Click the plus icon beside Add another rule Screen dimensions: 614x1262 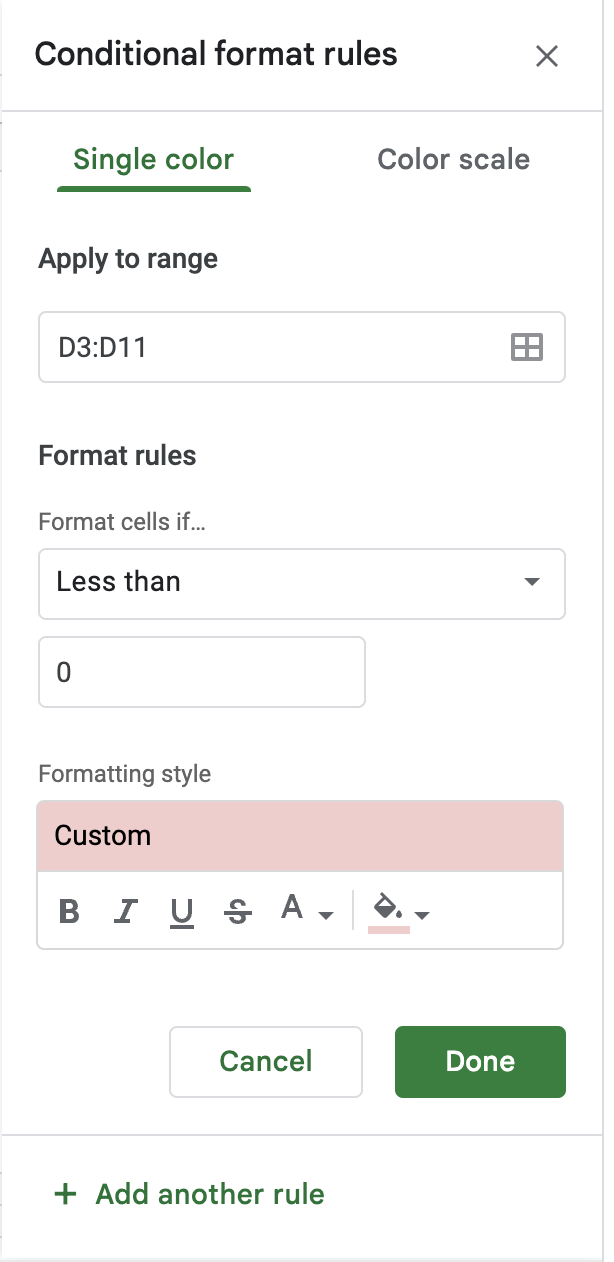point(65,1194)
